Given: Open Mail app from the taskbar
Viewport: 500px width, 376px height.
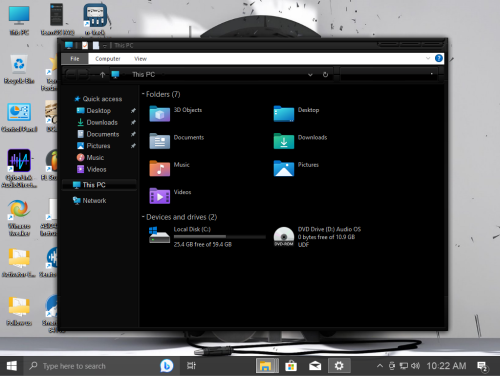Looking at the screenshot, I should (x=315, y=366).
